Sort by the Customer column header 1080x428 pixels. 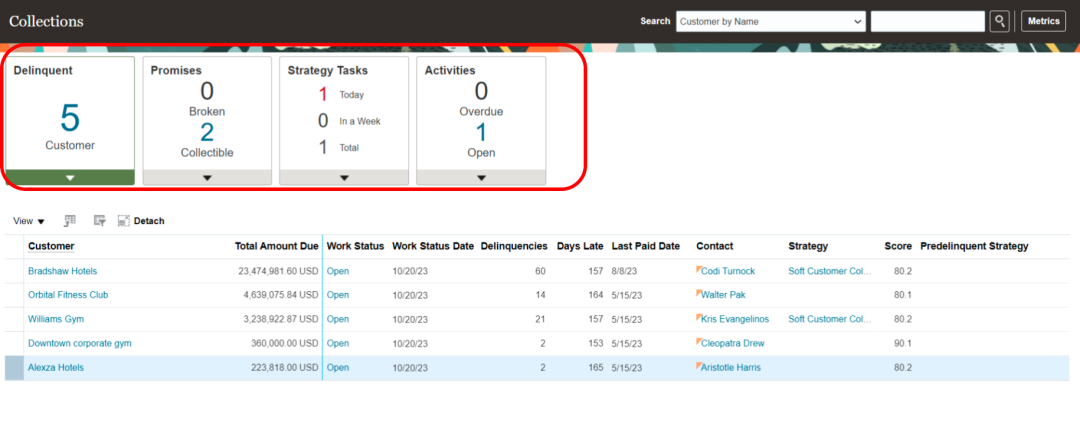click(51, 246)
